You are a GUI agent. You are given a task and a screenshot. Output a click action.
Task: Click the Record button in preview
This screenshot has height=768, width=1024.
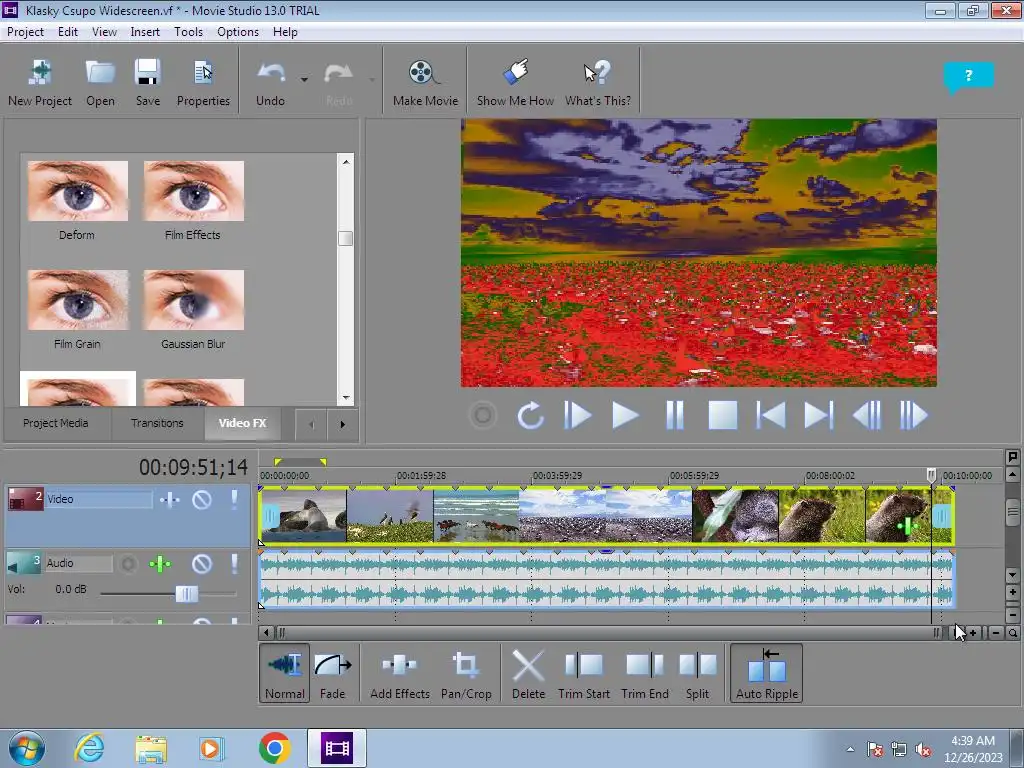click(483, 415)
